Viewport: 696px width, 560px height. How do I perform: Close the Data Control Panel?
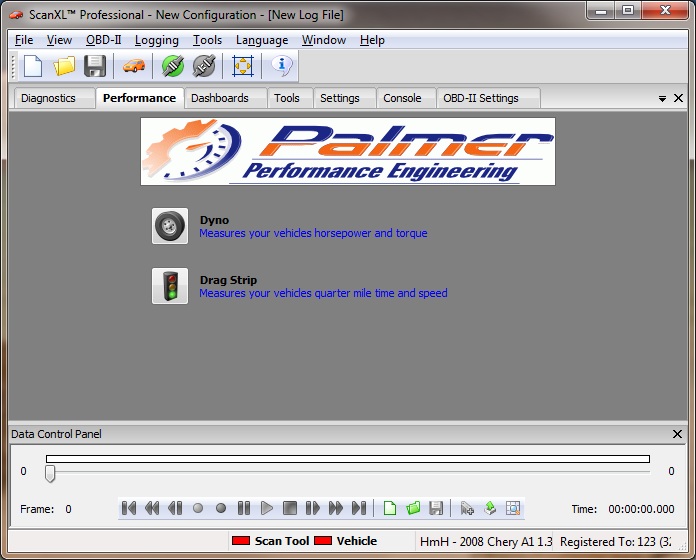677,434
